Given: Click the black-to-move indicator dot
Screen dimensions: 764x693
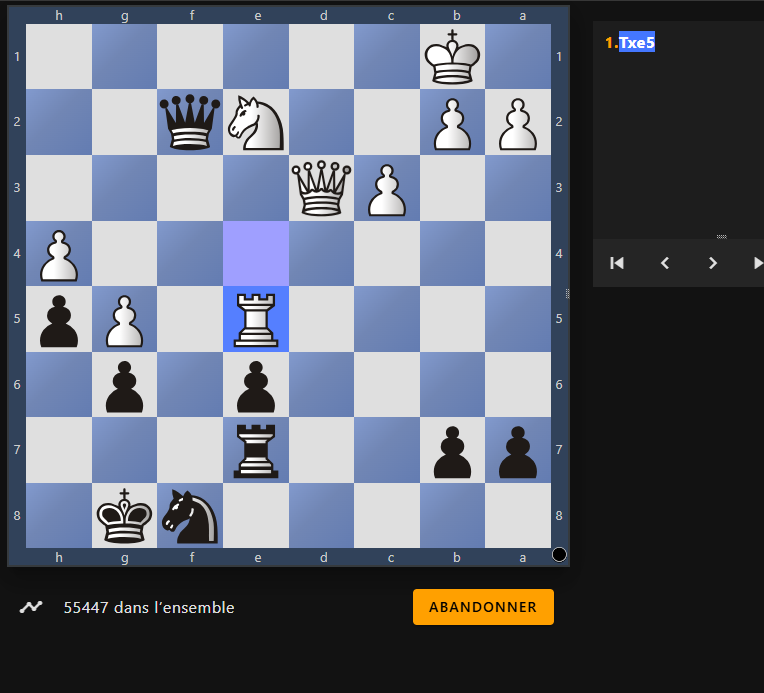Looking at the screenshot, I should coord(559,554).
